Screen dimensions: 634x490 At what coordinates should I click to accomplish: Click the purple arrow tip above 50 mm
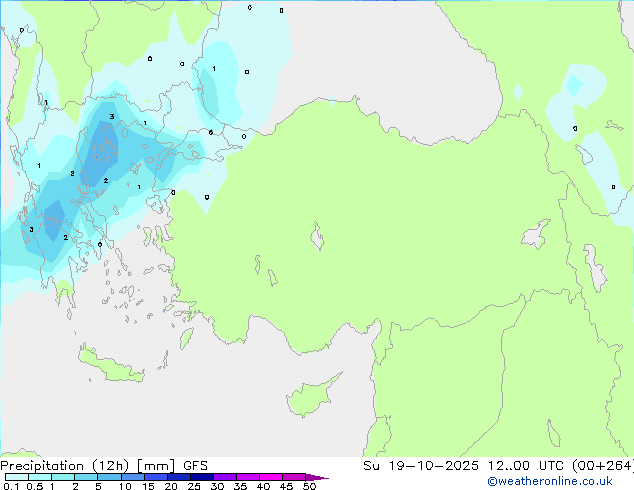coord(317,477)
